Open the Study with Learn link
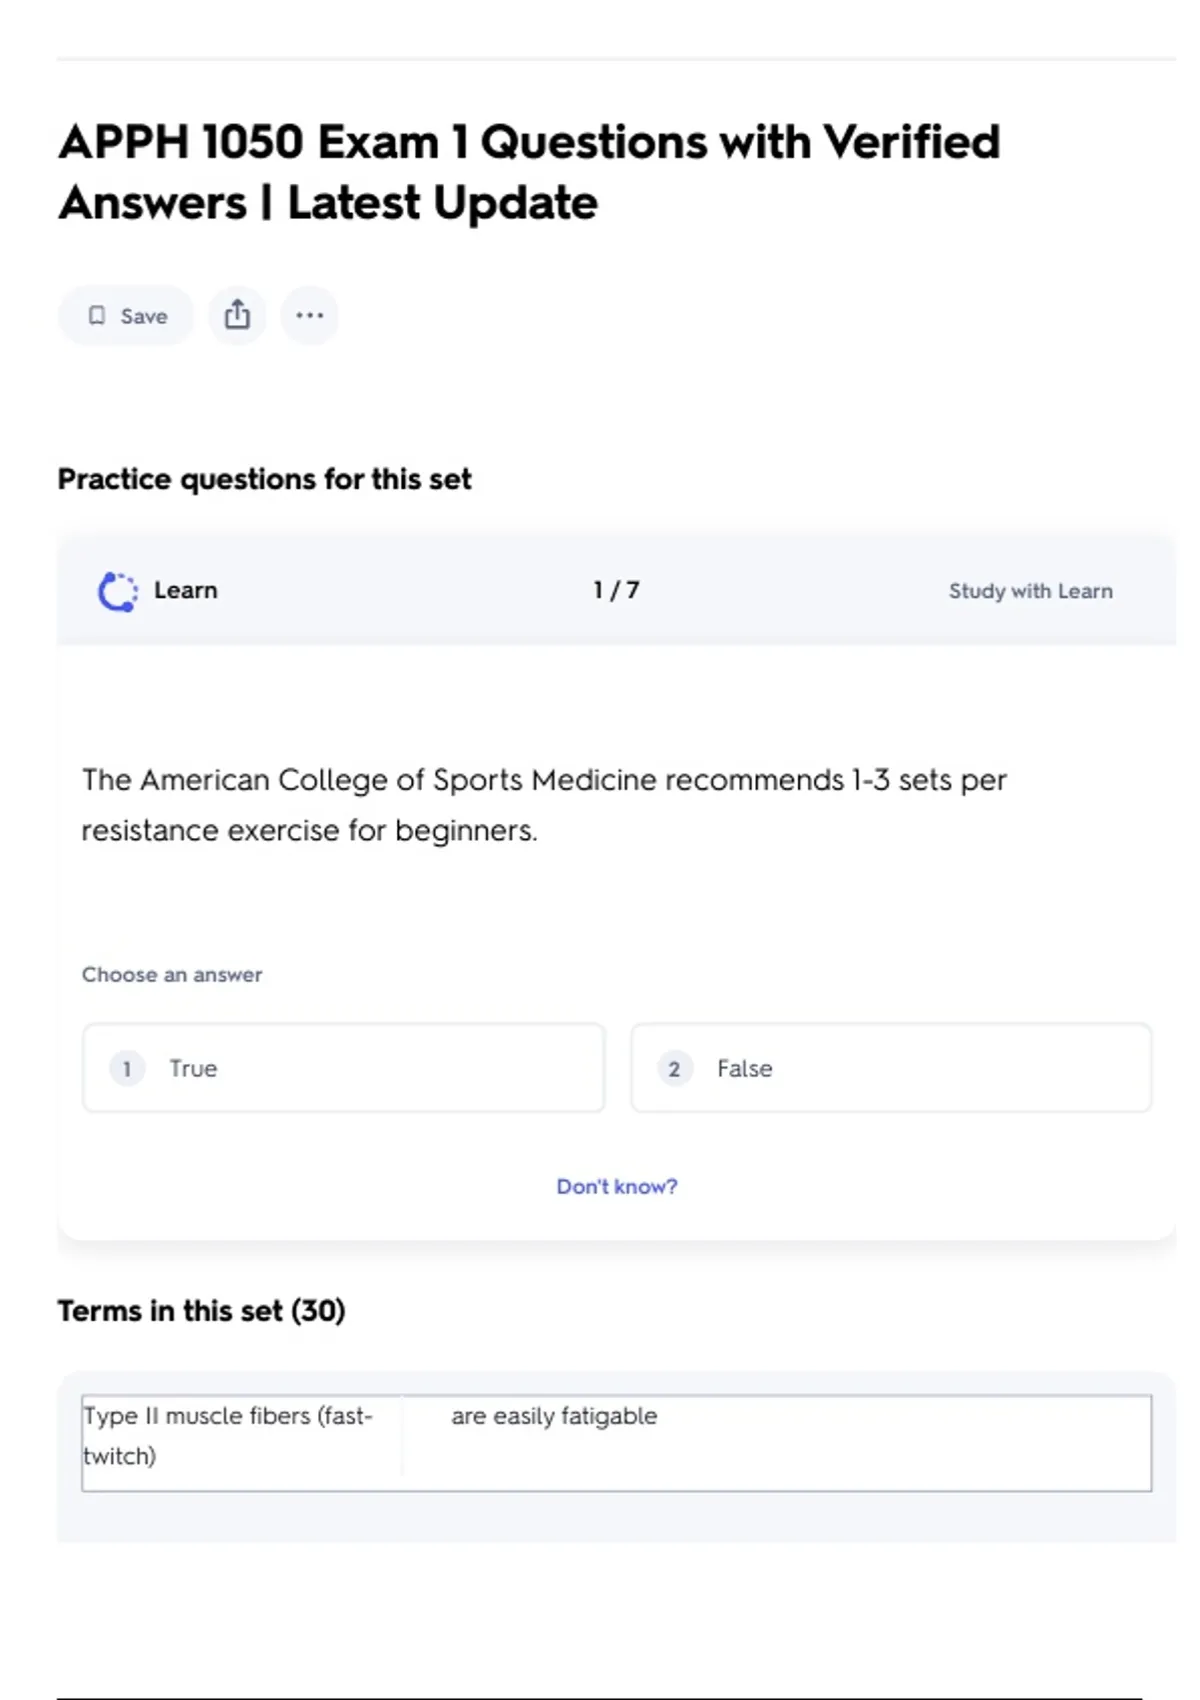Screen dimensions: 1200x1700 tap(1030, 591)
